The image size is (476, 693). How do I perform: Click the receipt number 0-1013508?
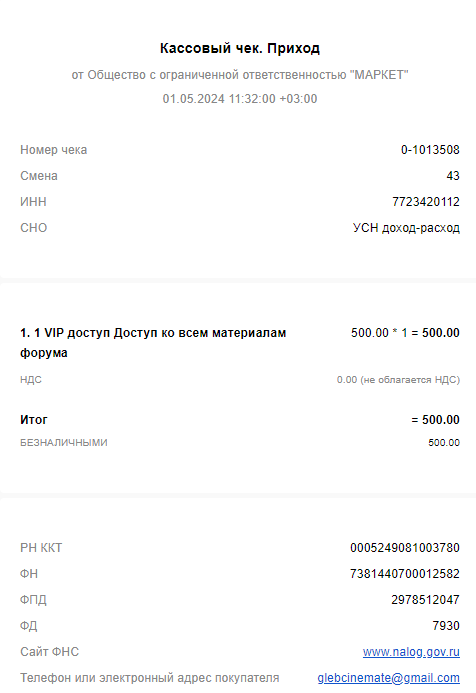click(430, 150)
